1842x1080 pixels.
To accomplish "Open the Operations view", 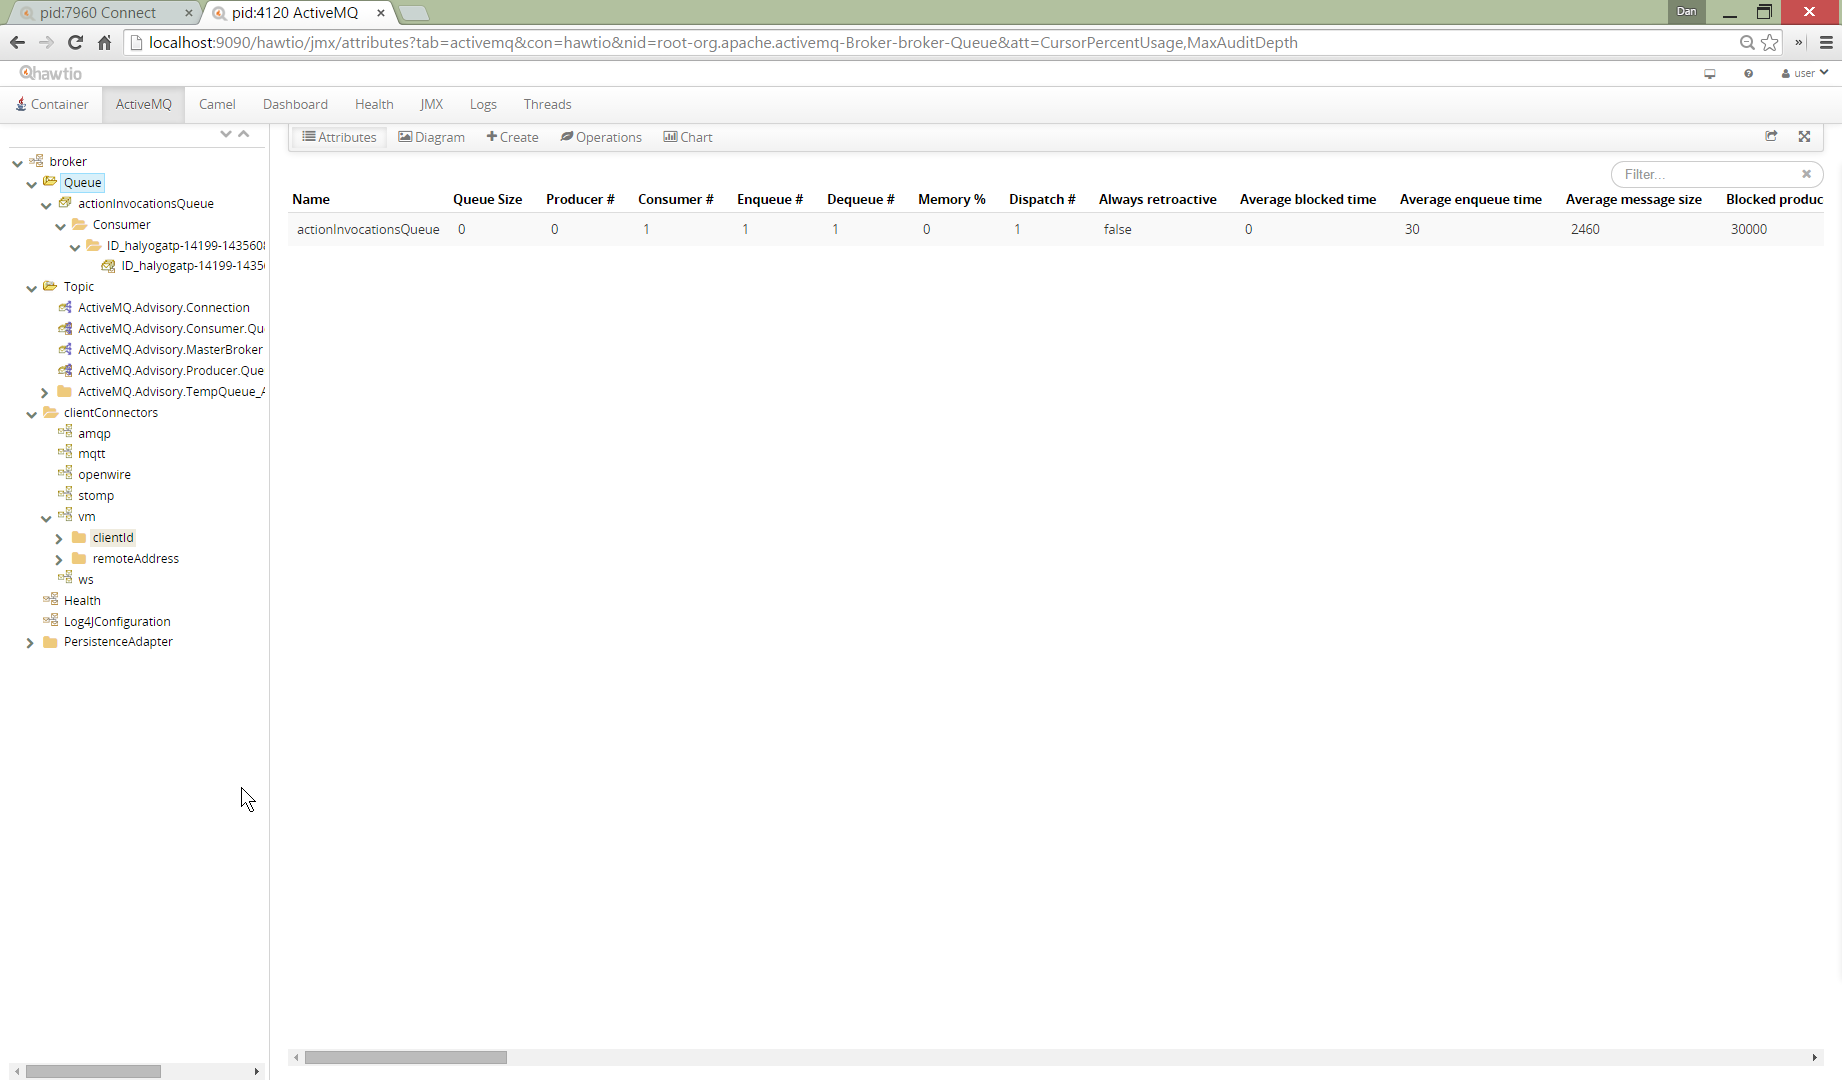I will coord(601,137).
